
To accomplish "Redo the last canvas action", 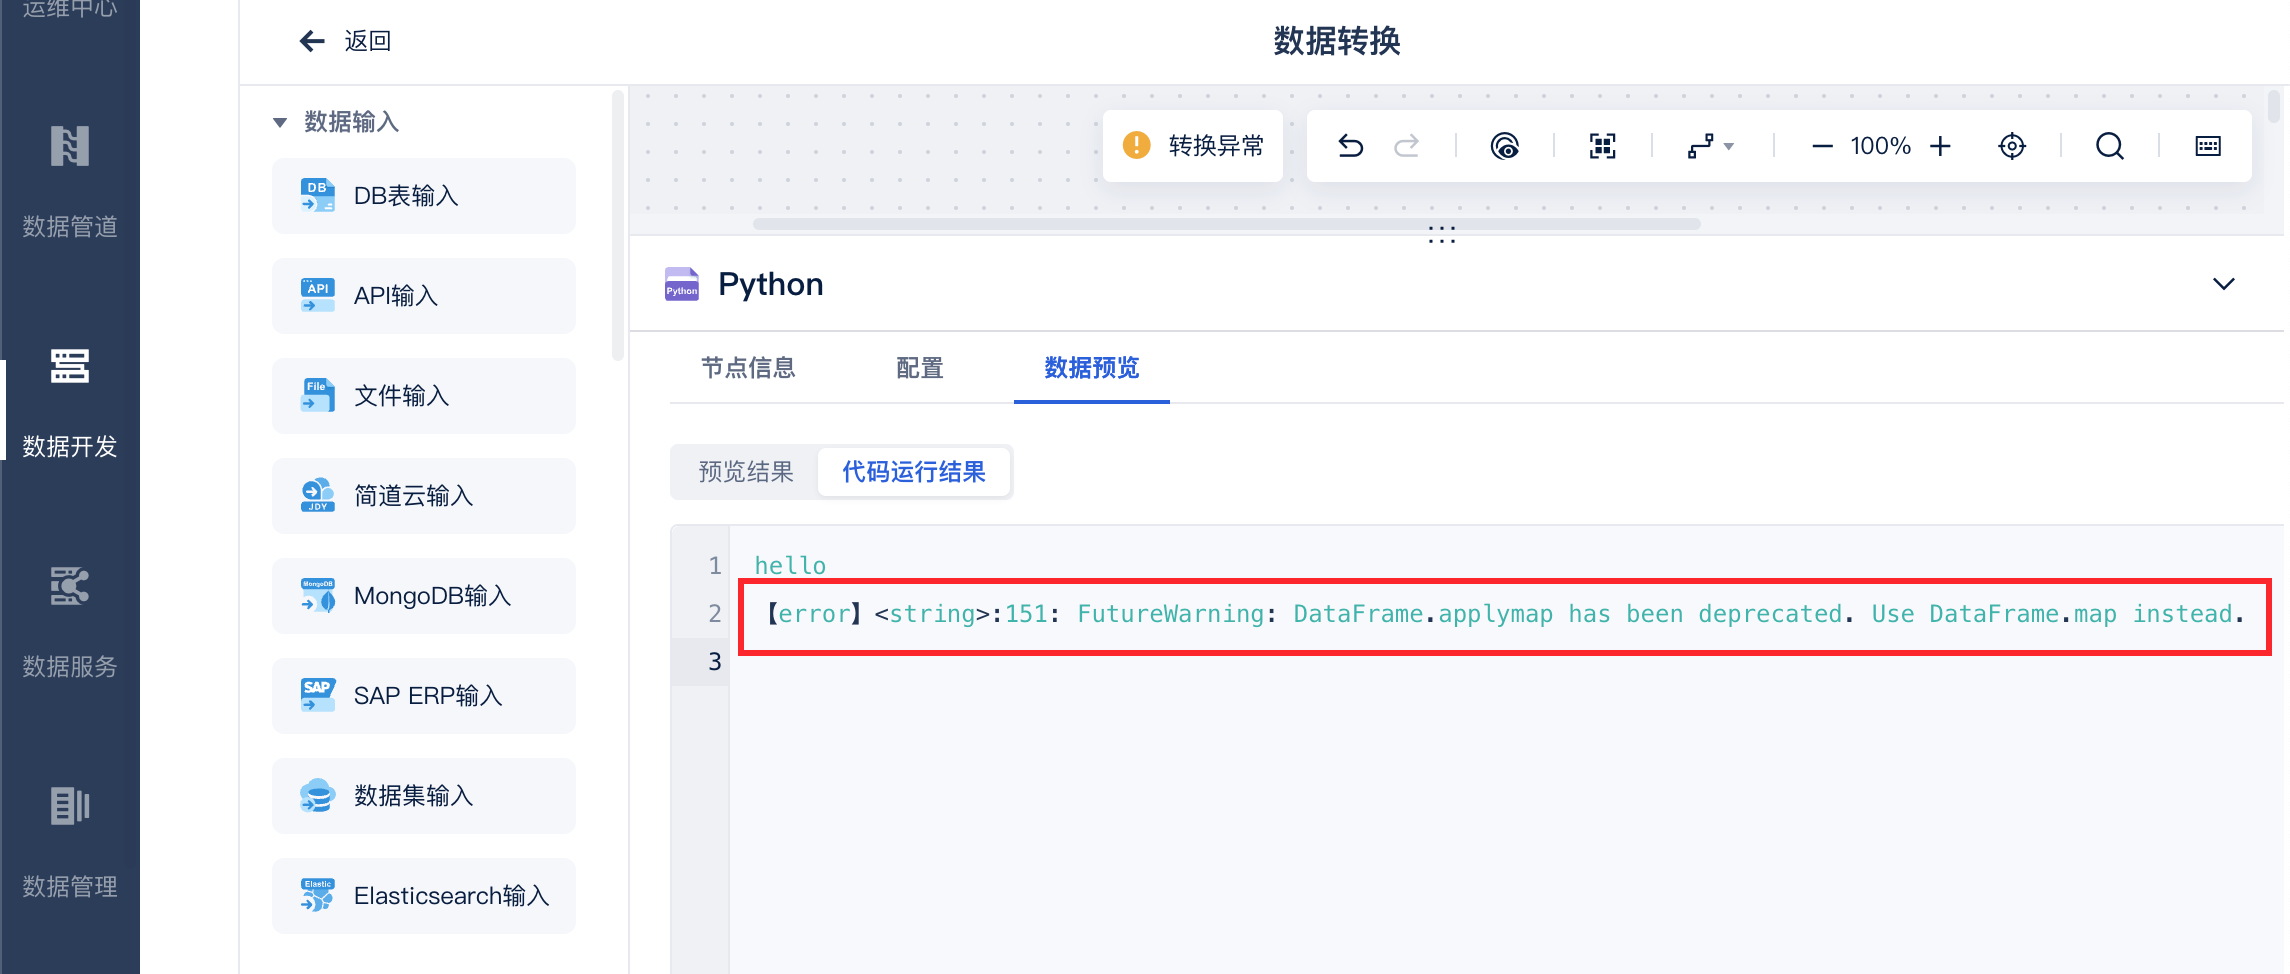I will 1407,145.
